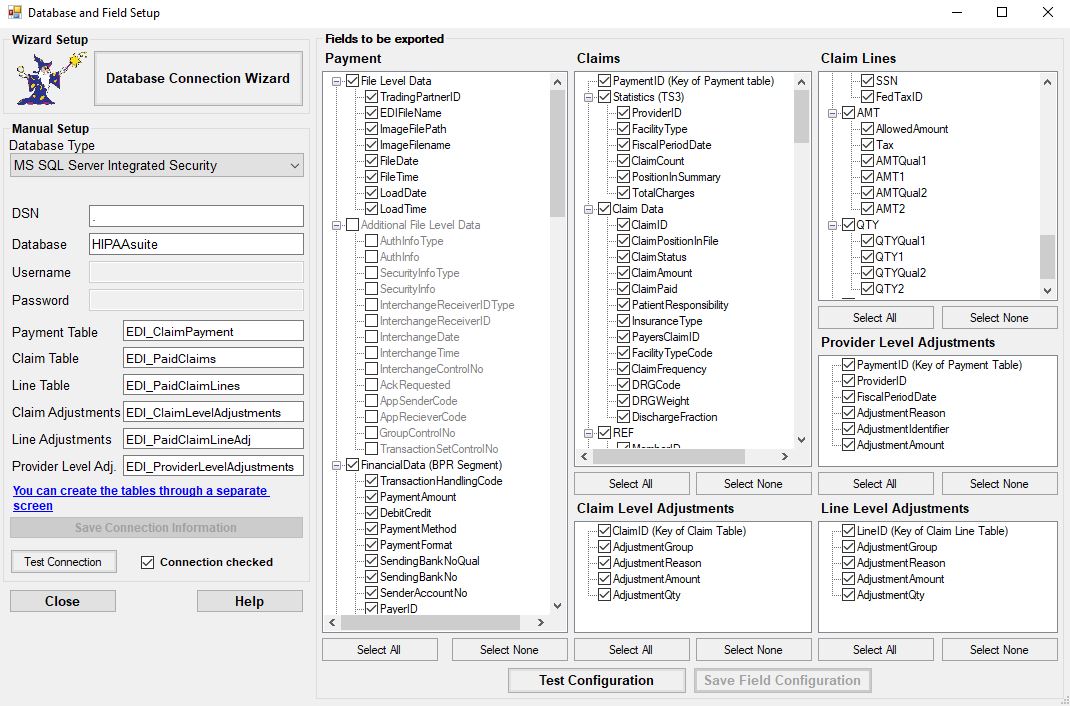Viewport: 1070px width, 706px height.
Task: Collapse the QTY node in Claim Lines
Action: [832, 225]
